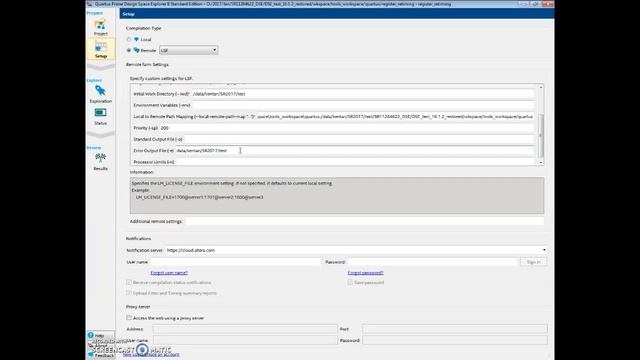Screen dimensions: 640x360
Task: Open the Status sidebar icon
Action: tap(100, 116)
